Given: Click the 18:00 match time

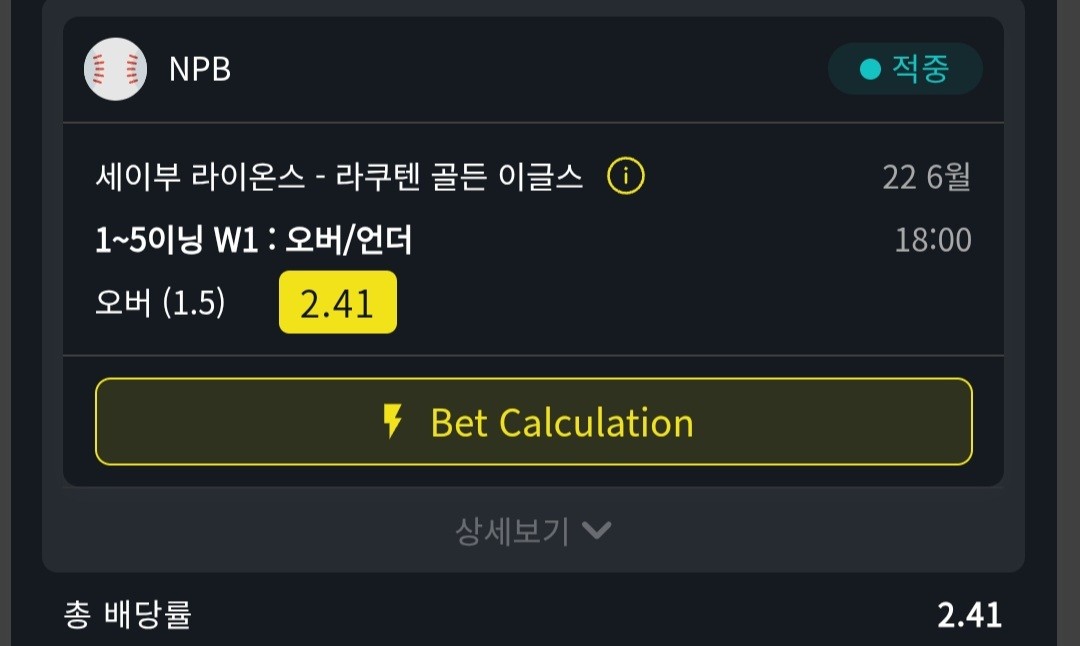Looking at the screenshot, I should tap(933, 240).
